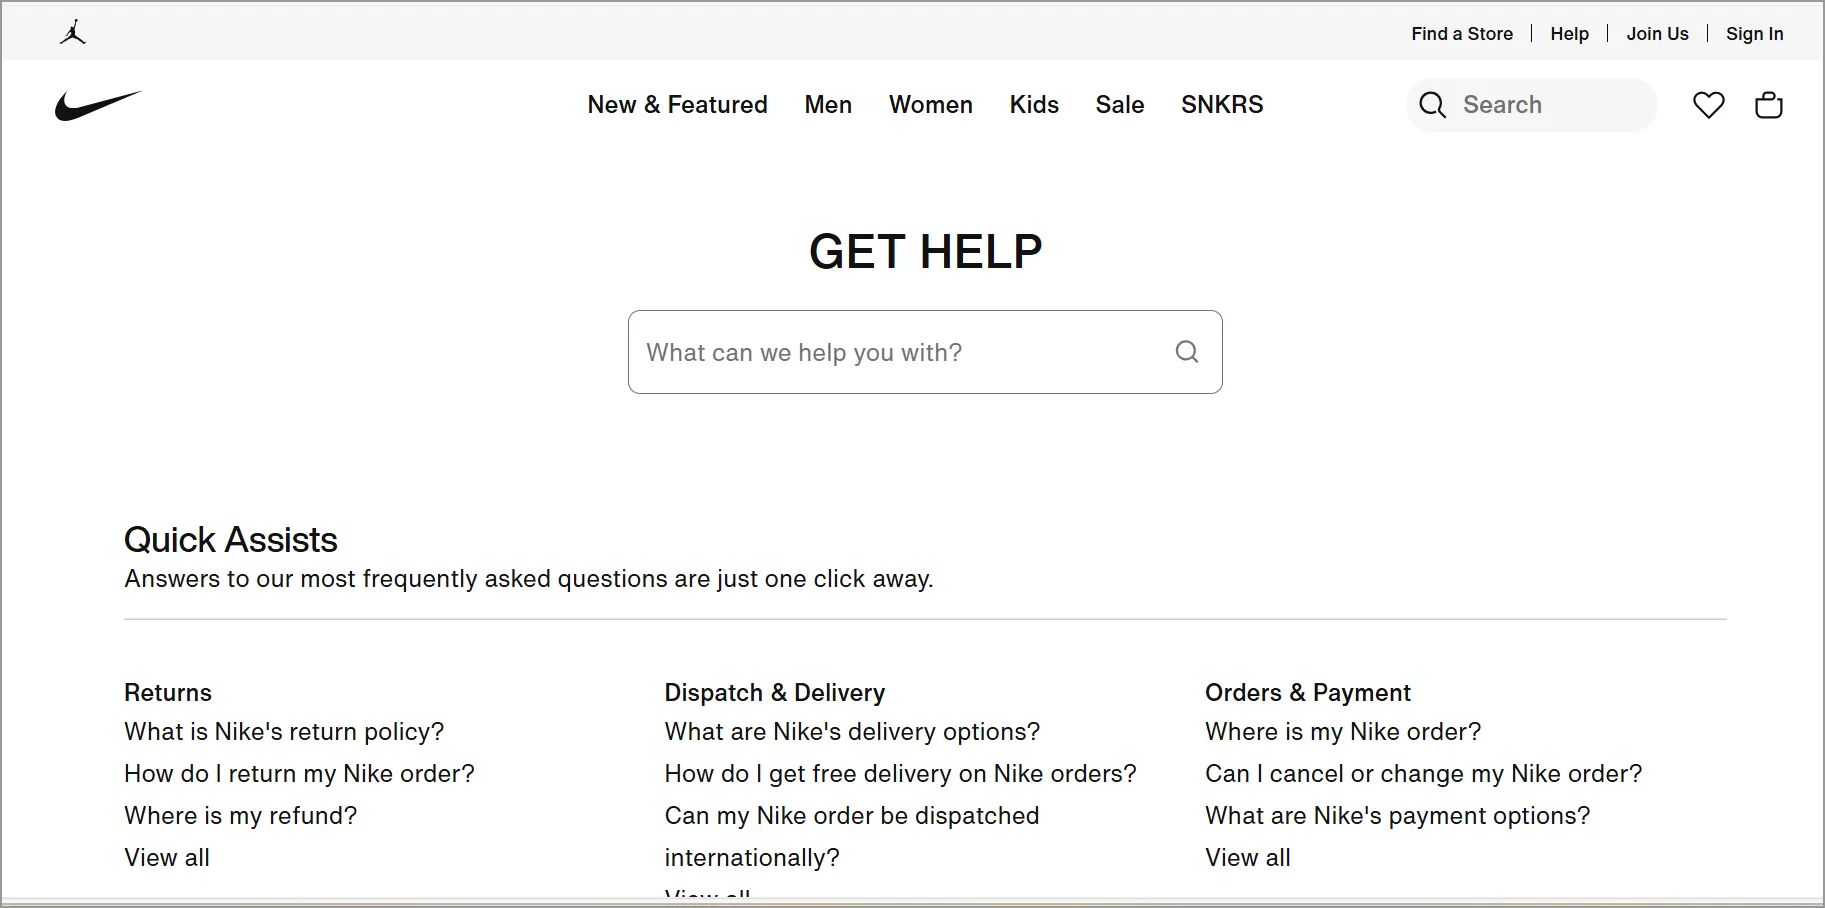Open 'How do I get free delivery' question

coord(901,774)
